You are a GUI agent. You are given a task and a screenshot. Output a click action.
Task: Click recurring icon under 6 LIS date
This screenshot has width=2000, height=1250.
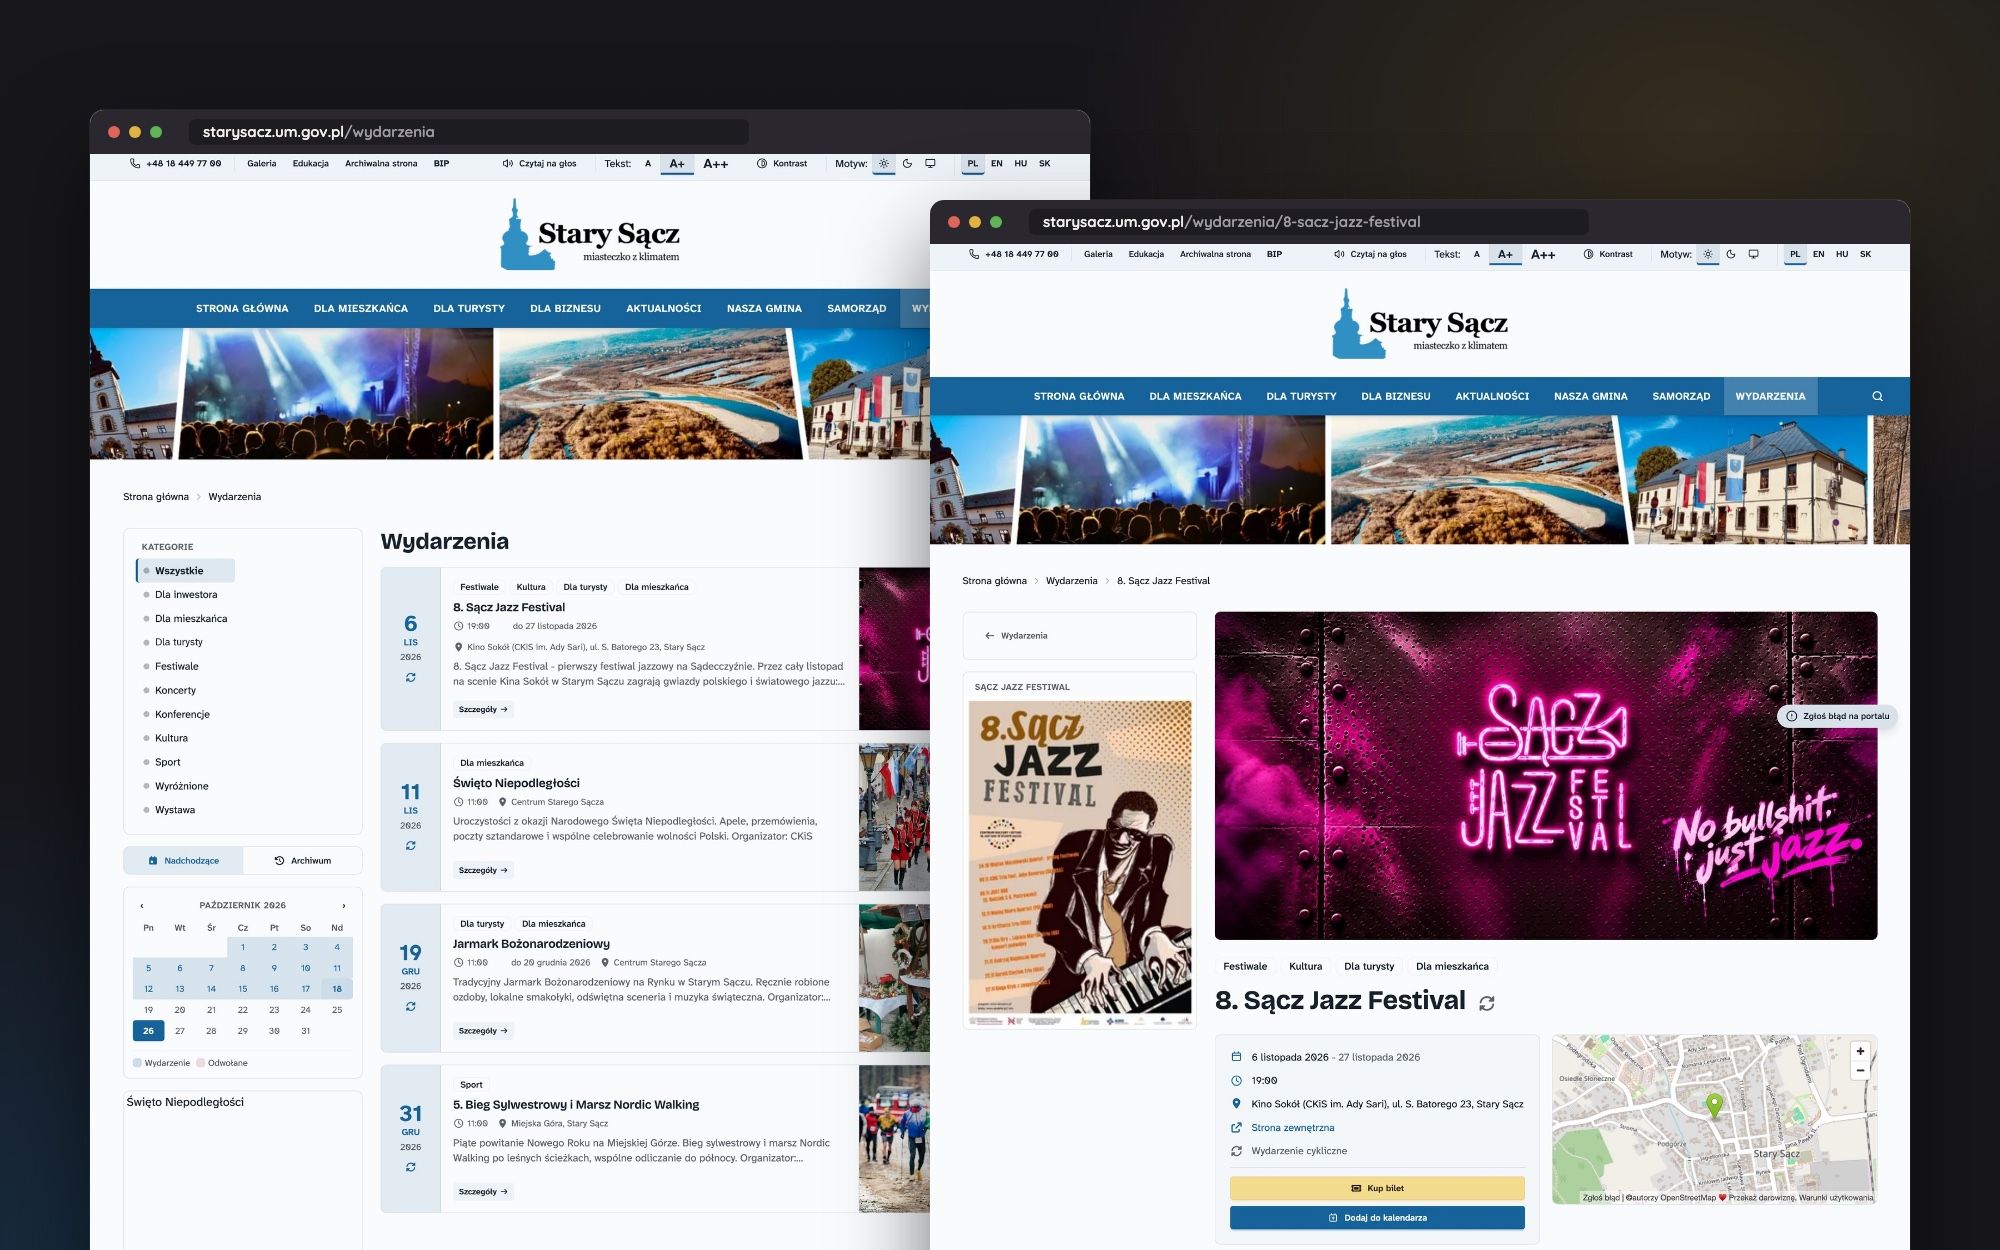411,677
